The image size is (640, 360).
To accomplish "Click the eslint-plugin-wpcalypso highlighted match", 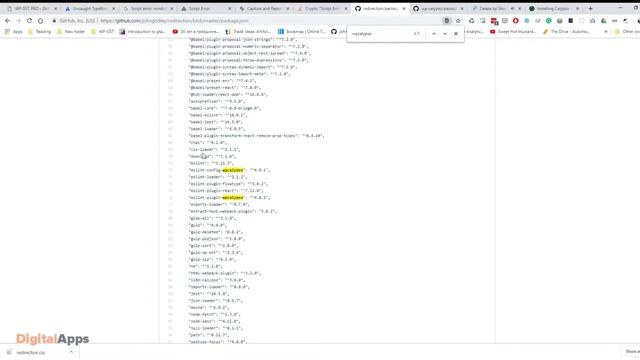I will click(x=233, y=198).
